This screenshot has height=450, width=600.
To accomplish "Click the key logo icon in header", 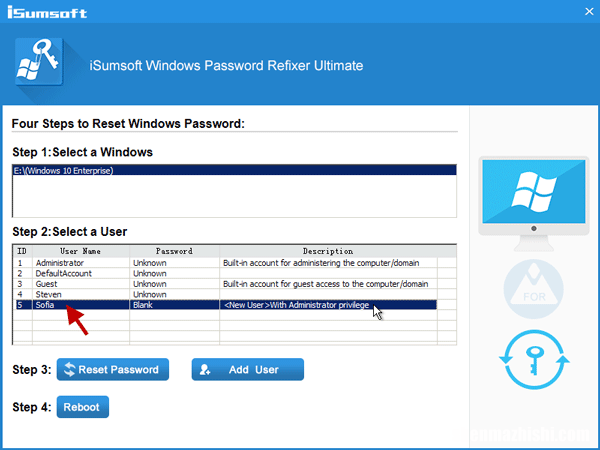I will [39, 61].
